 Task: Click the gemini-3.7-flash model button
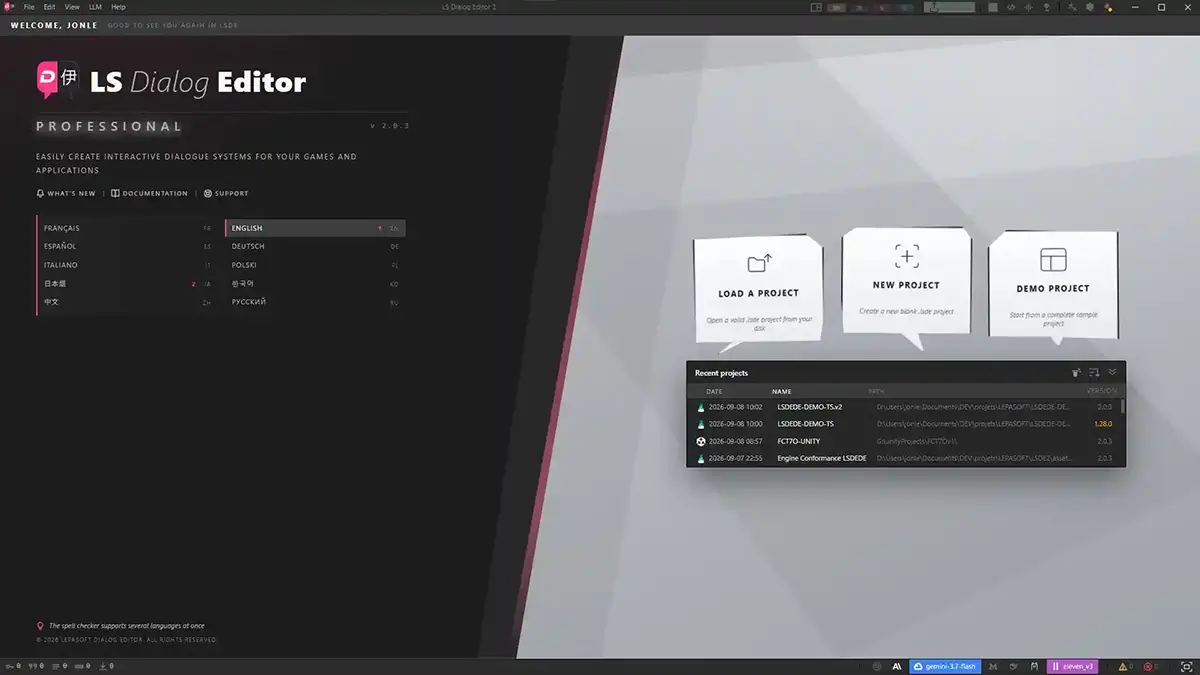945,666
